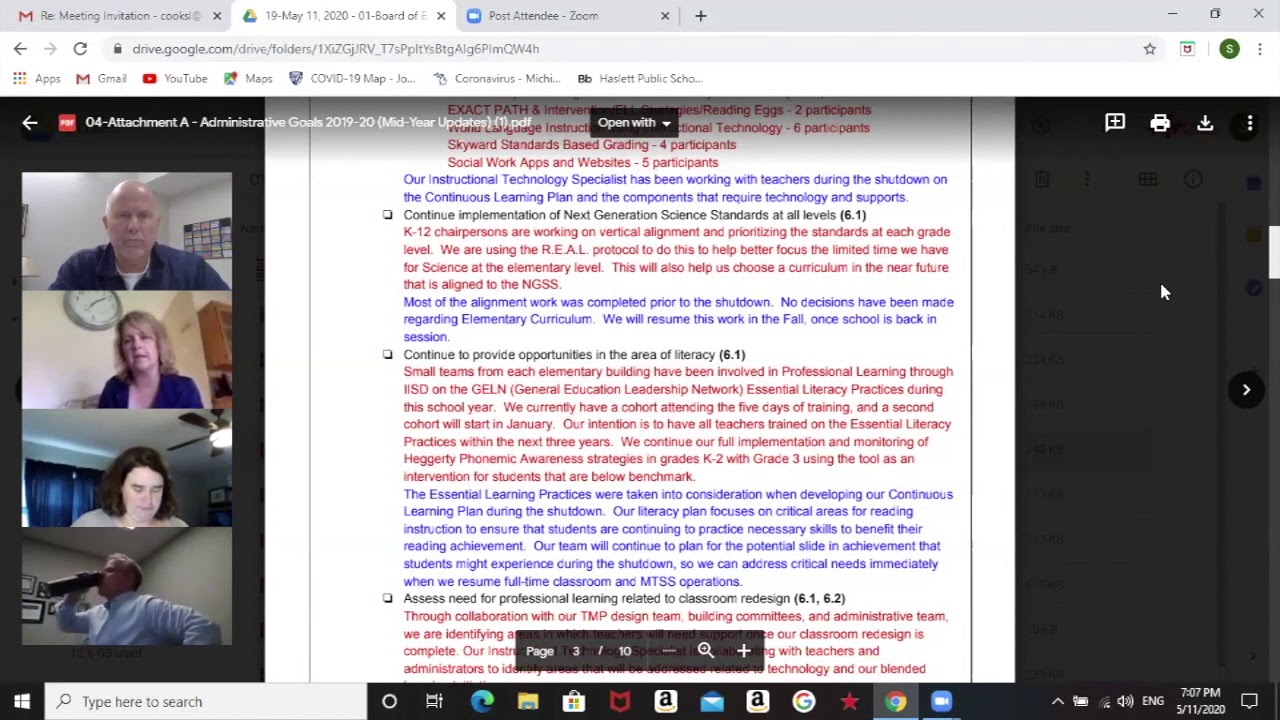Open the Apps bookmark
The image size is (1280, 720).
(x=37, y=78)
